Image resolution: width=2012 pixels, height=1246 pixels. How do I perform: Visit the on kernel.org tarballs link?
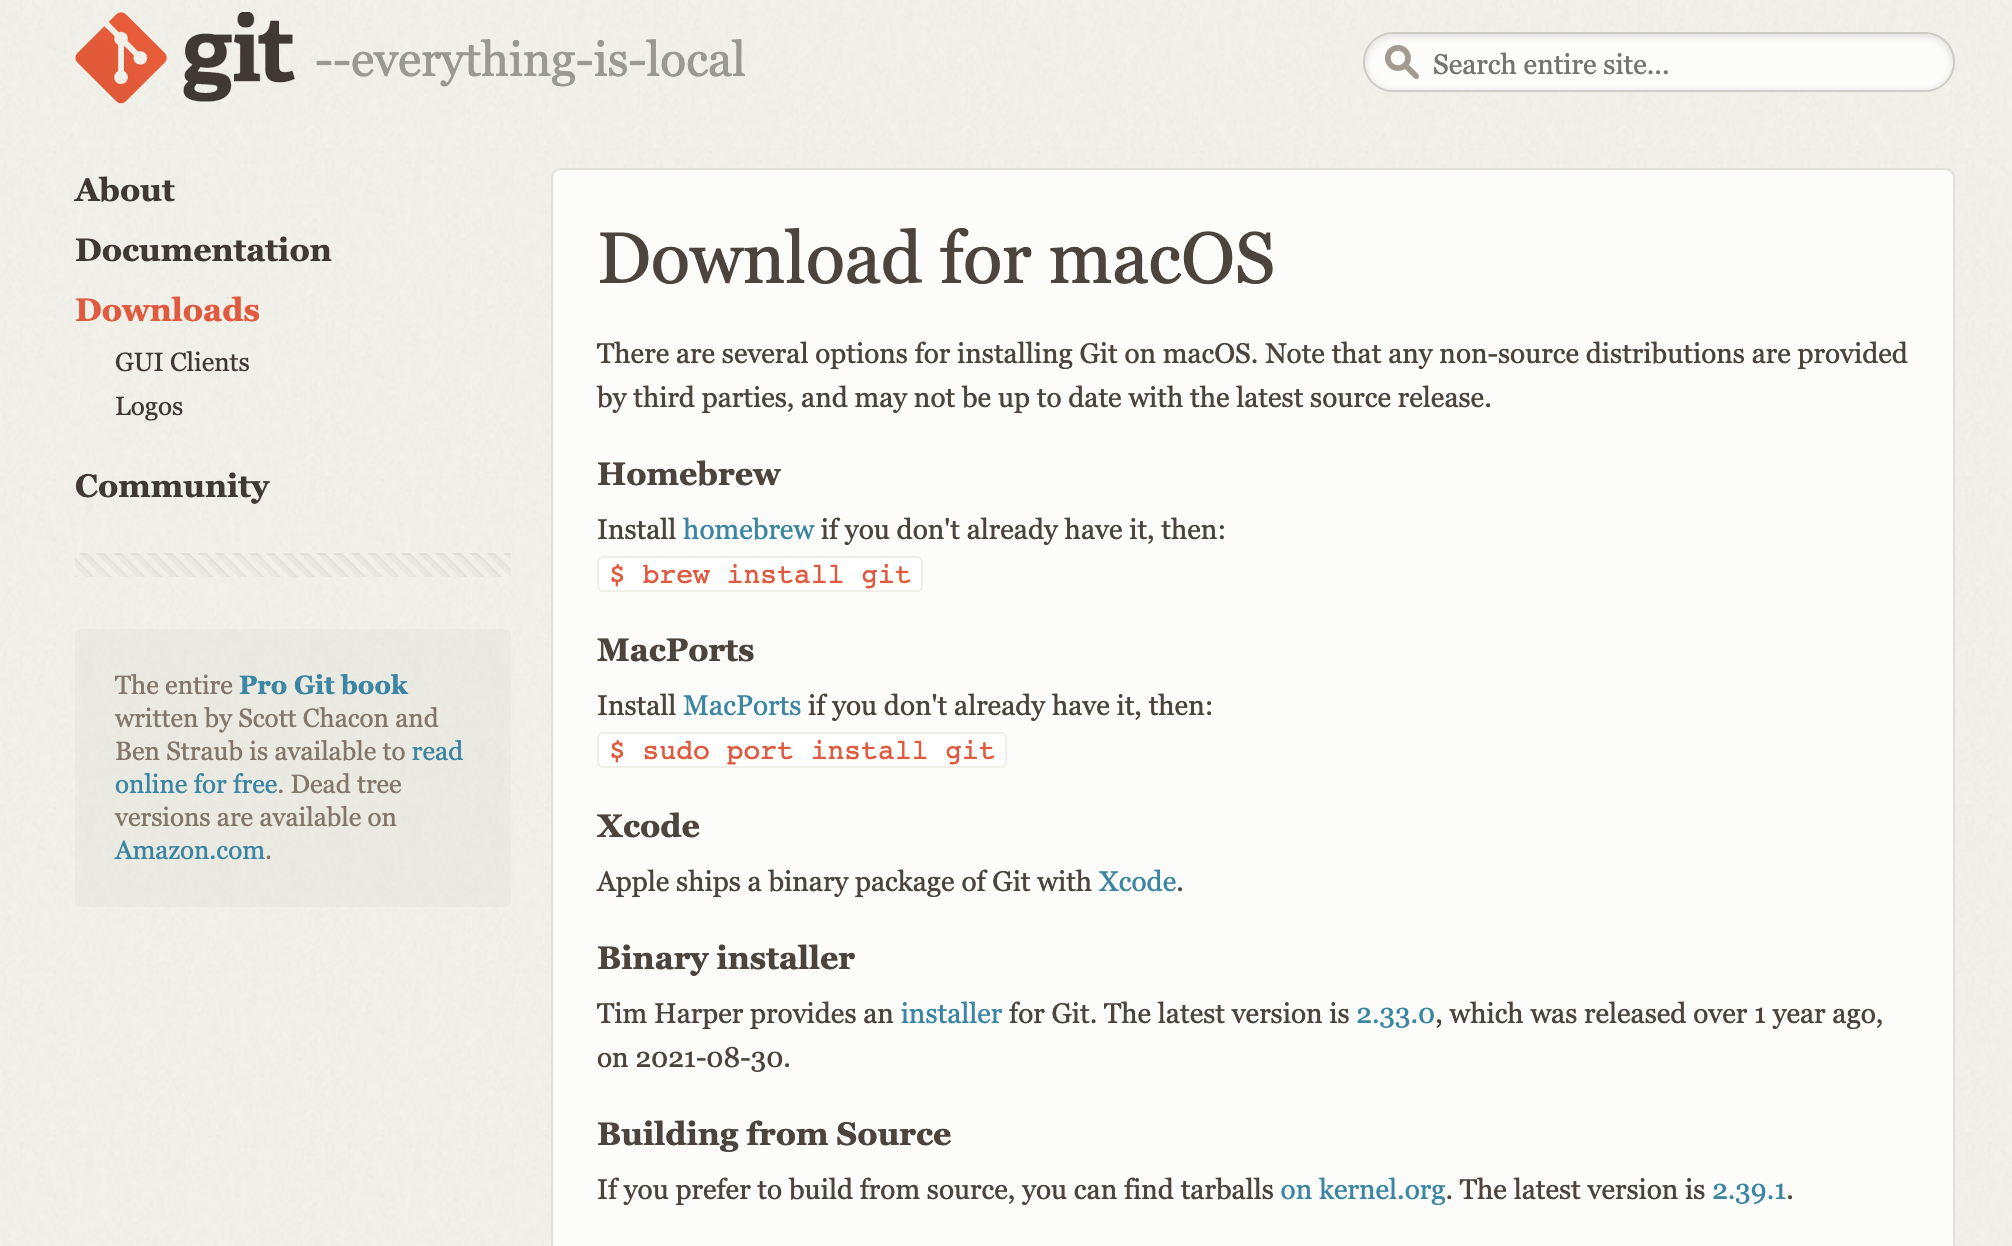[x=1362, y=1189]
